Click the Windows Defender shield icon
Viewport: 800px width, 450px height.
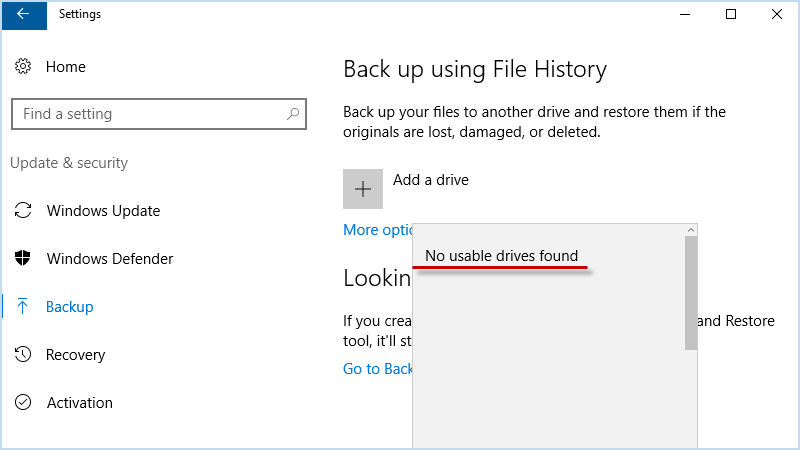(23, 258)
